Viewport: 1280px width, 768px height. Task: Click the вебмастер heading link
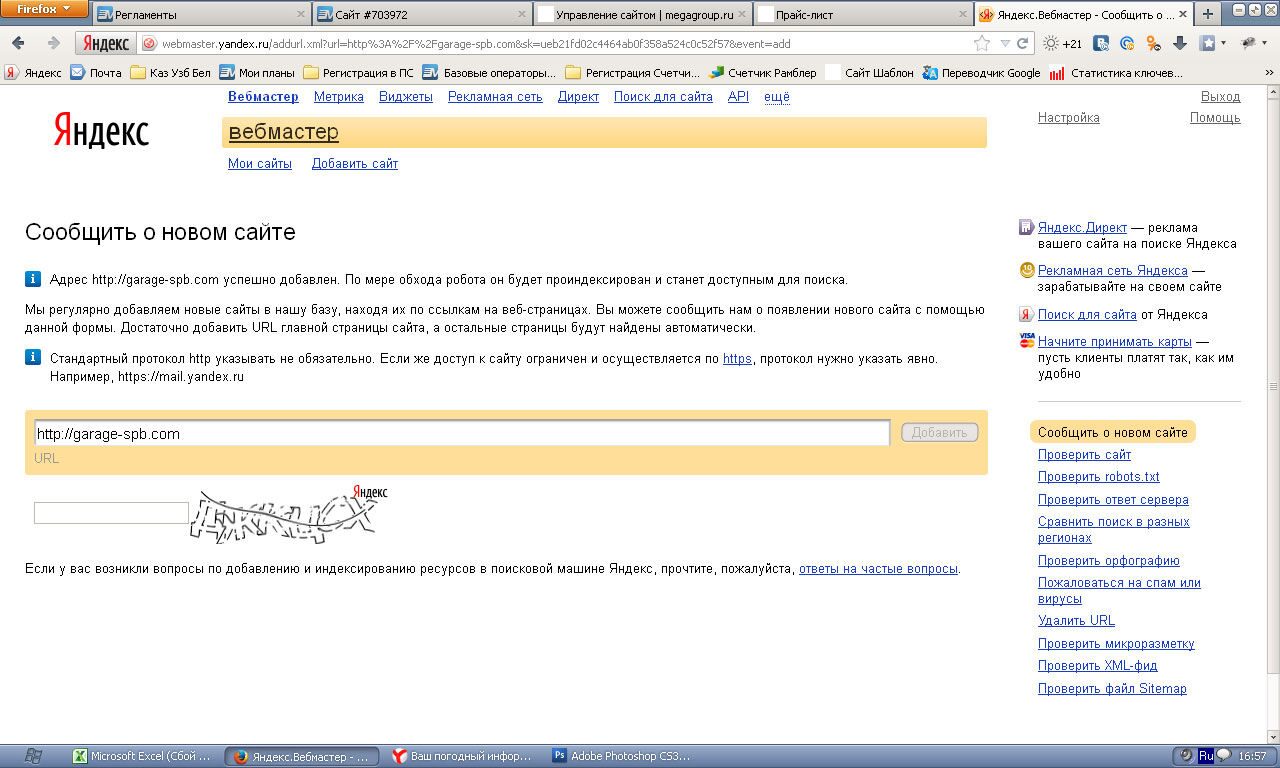coord(283,131)
